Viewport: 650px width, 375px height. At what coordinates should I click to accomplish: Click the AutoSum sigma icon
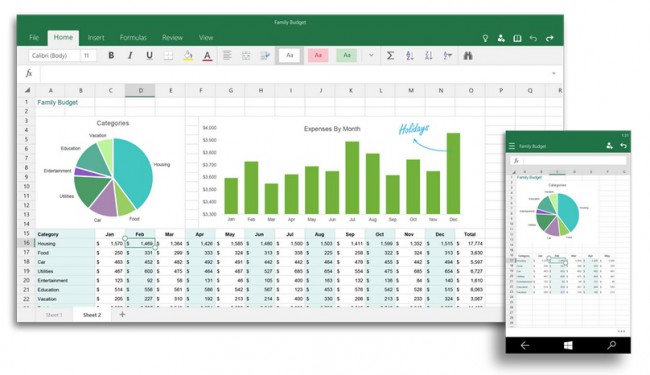pos(390,55)
